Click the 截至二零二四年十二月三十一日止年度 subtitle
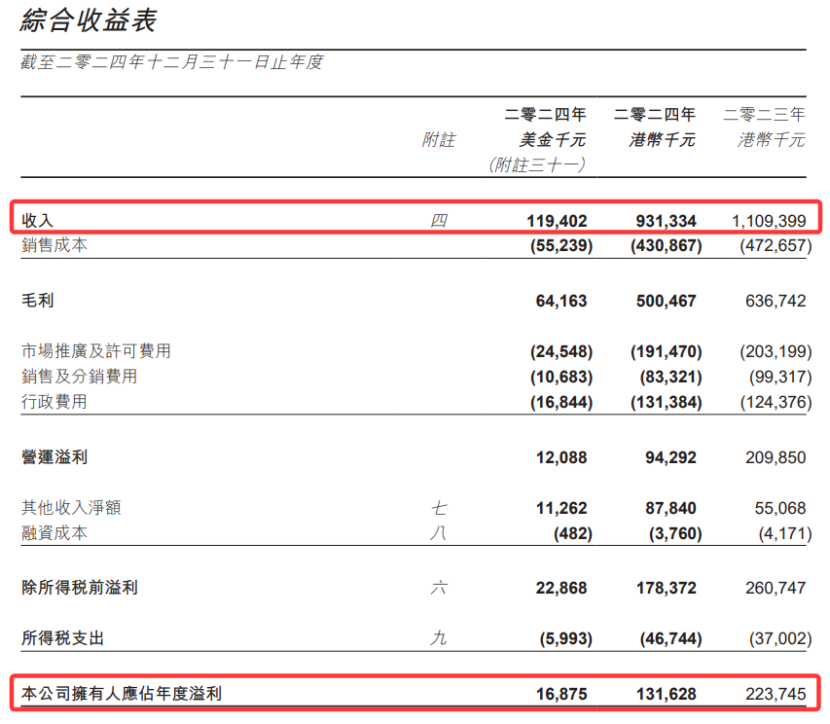Image resolution: width=830 pixels, height=724 pixels. coord(172,62)
